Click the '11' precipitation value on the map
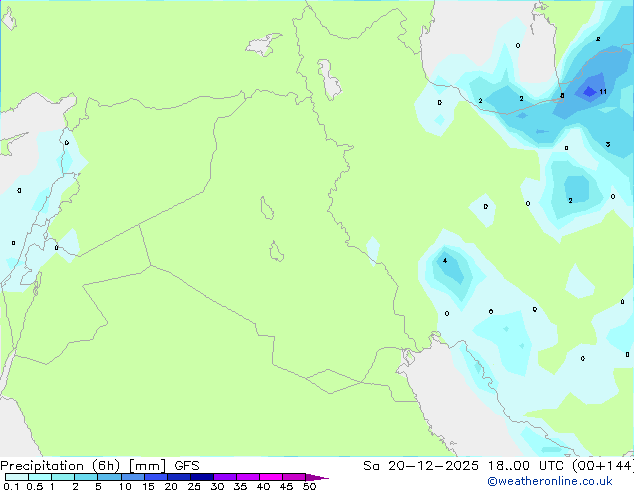Viewport: 634px width, 490px height. pos(603,92)
